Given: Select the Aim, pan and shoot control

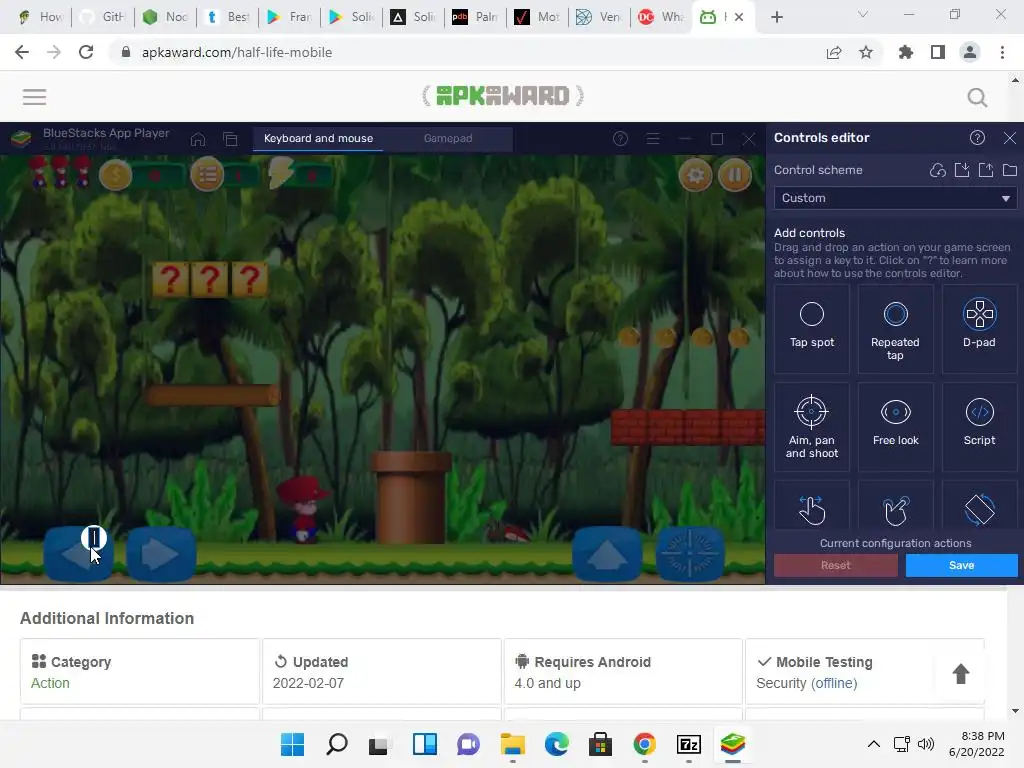Looking at the screenshot, I should pos(812,426).
